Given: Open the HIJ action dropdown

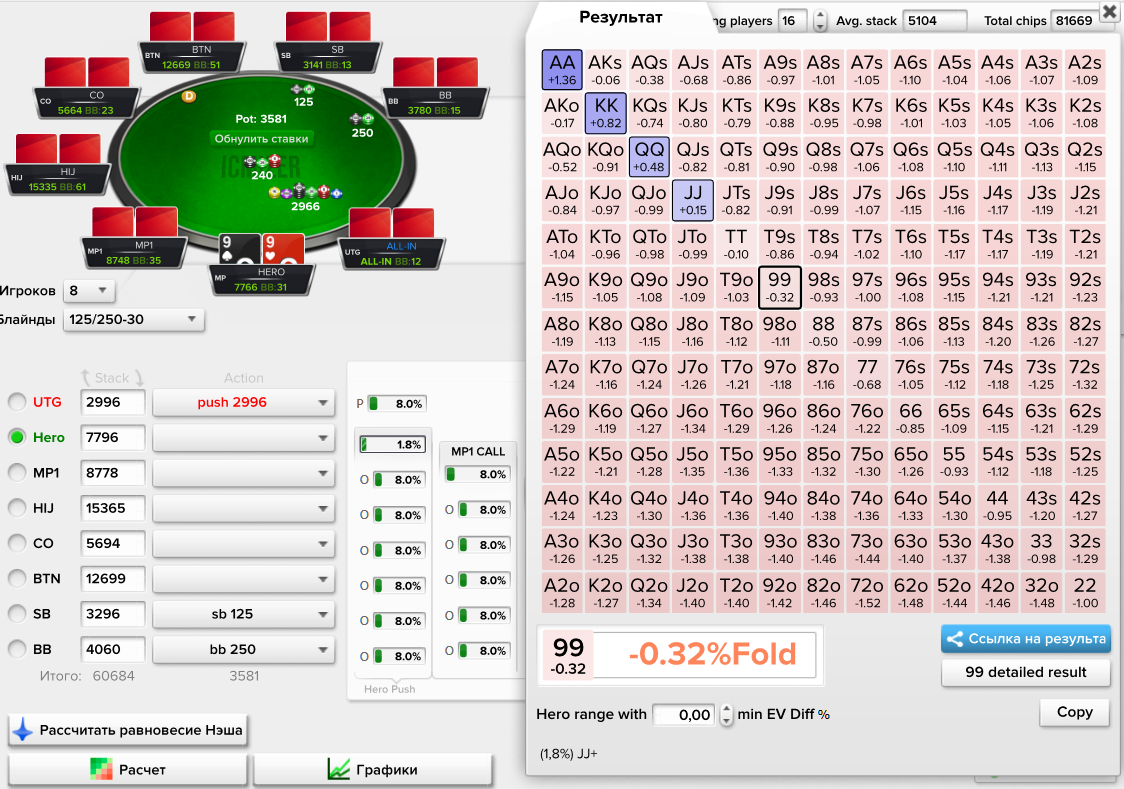Looking at the screenshot, I should click(243, 508).
